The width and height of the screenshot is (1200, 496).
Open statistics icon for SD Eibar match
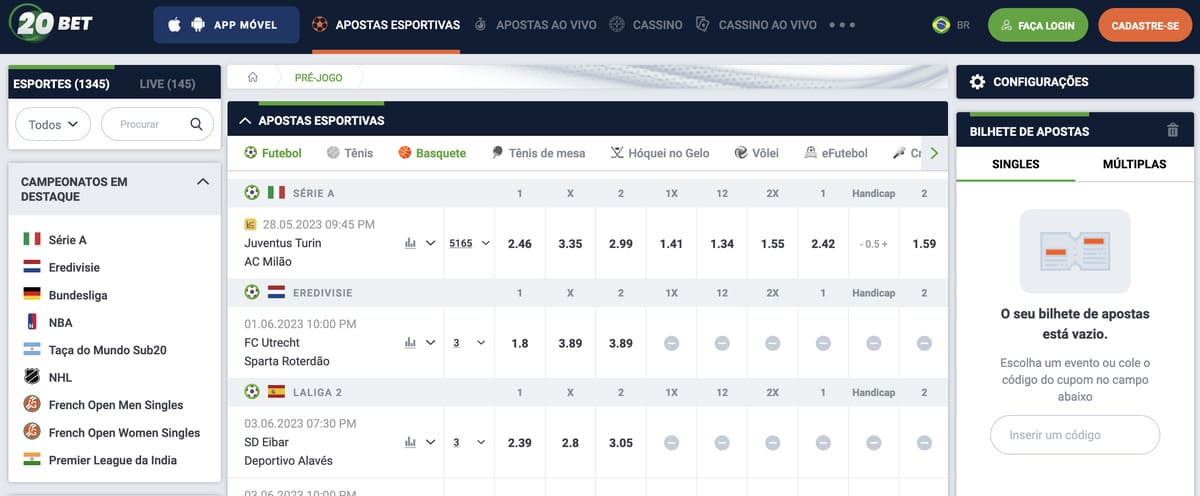pos(410,442)
